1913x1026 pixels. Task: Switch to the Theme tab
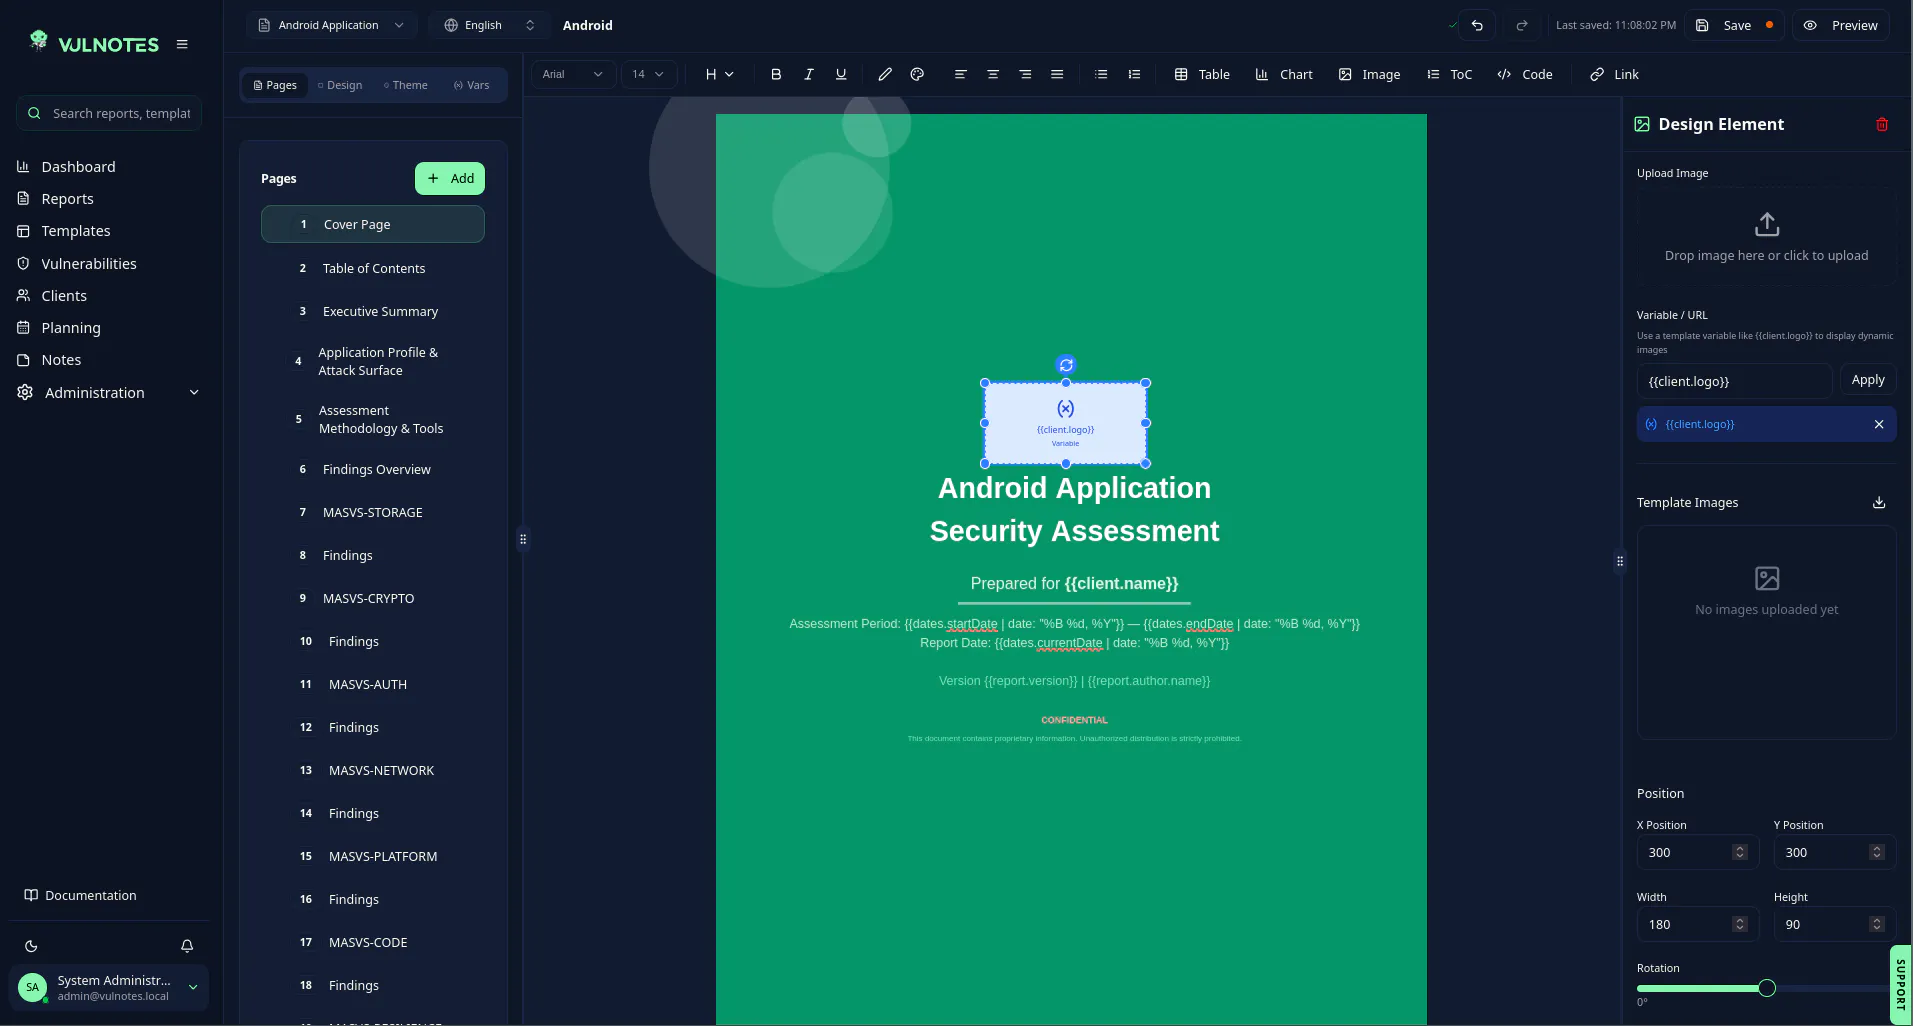coord(406,85)
